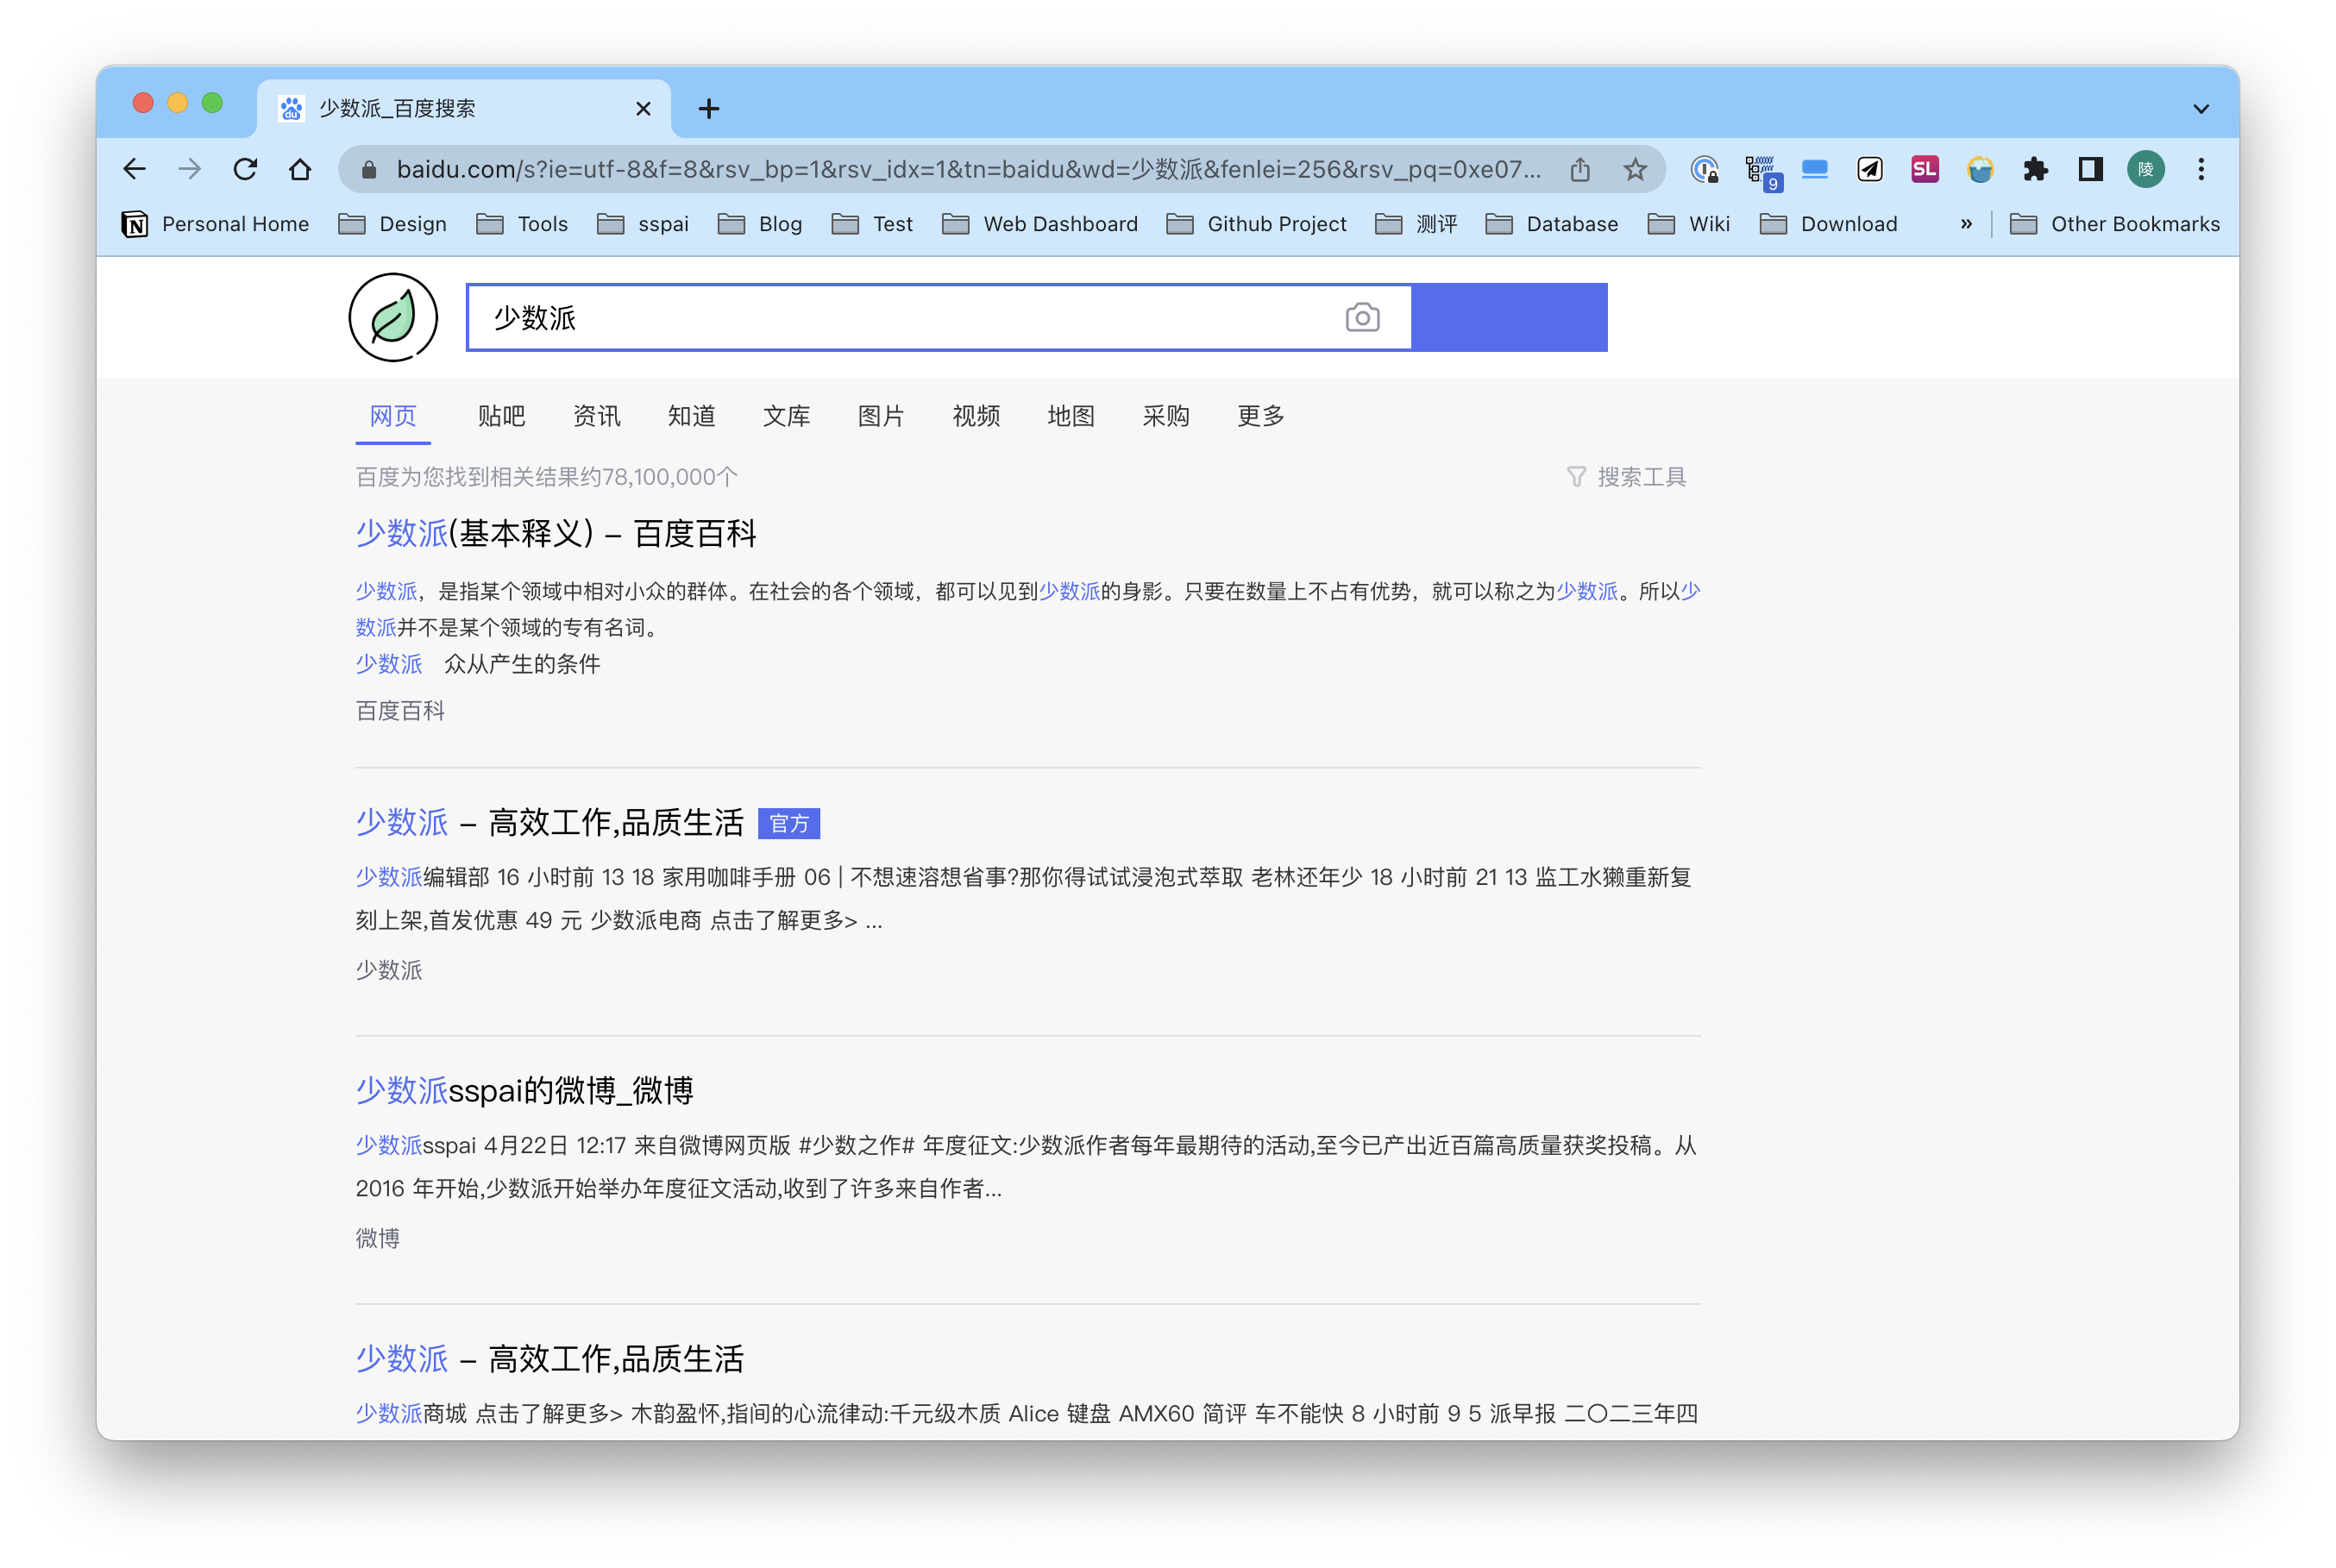Viewport: 2336px width, 1568px height.
Task: Click inside the 少数派 search field
Action: [900, 318]
